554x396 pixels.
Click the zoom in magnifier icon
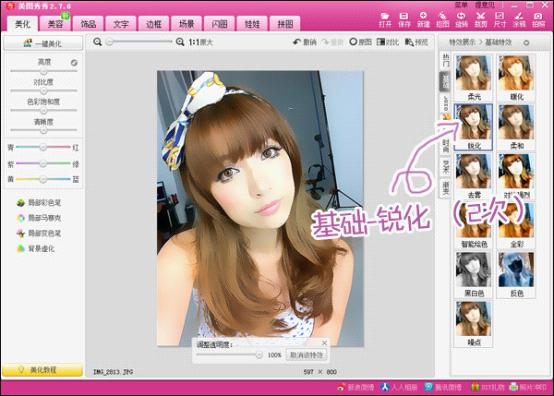(x=180, y=42)
